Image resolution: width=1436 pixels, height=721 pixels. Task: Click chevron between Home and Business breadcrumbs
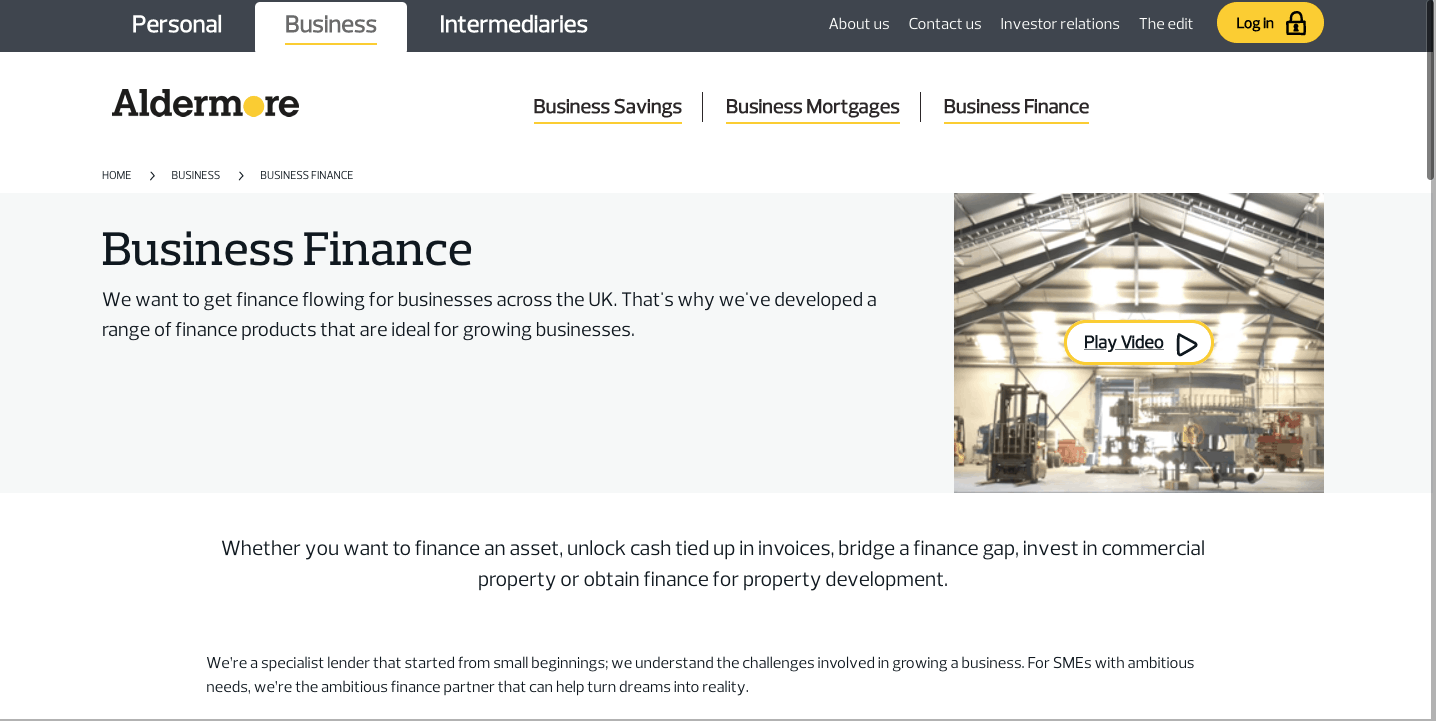click(152, 176)
